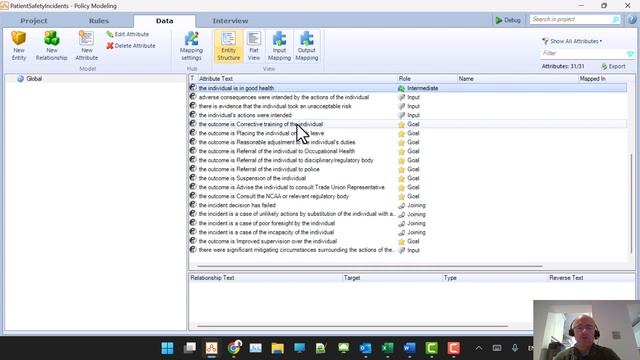Select the Data tab

point(164,21)
